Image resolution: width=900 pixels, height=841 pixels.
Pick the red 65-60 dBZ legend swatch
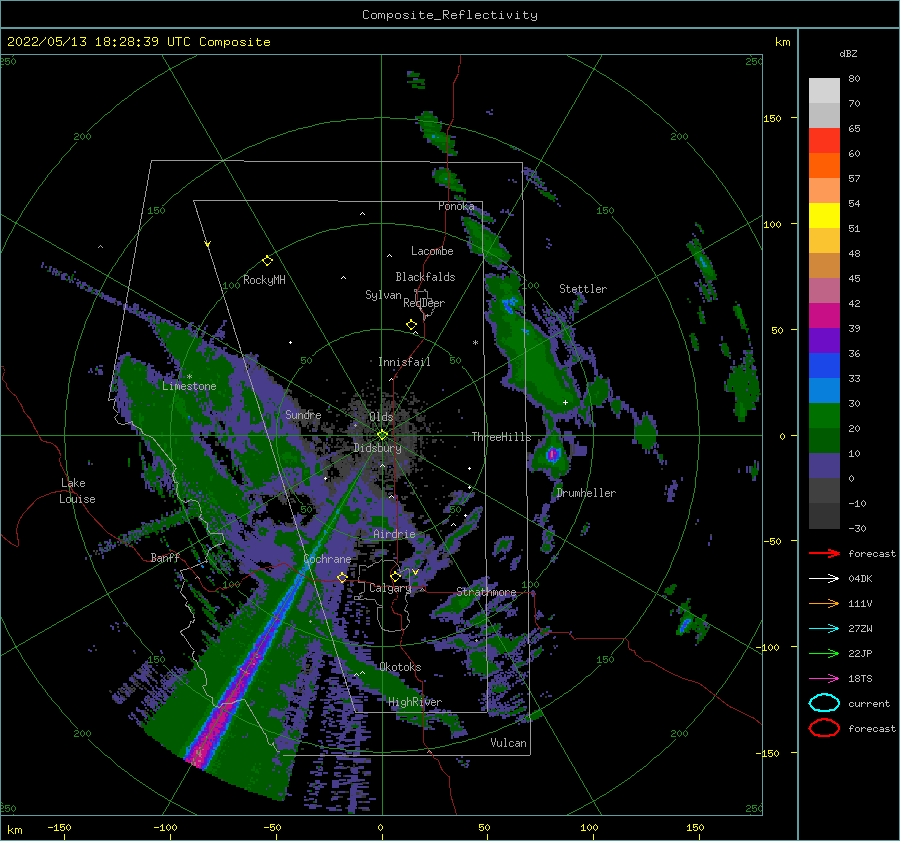coord(824,140)
